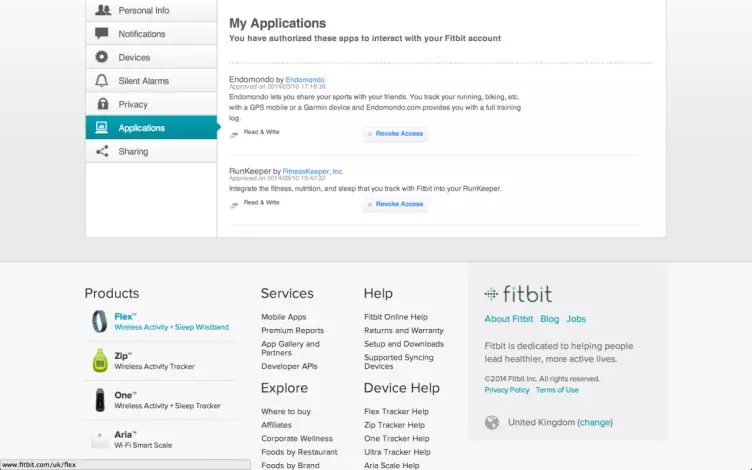Viewport: 752px width, 470px height.
Task: Click the Privacy padlock icon
Action: point(102,104)
